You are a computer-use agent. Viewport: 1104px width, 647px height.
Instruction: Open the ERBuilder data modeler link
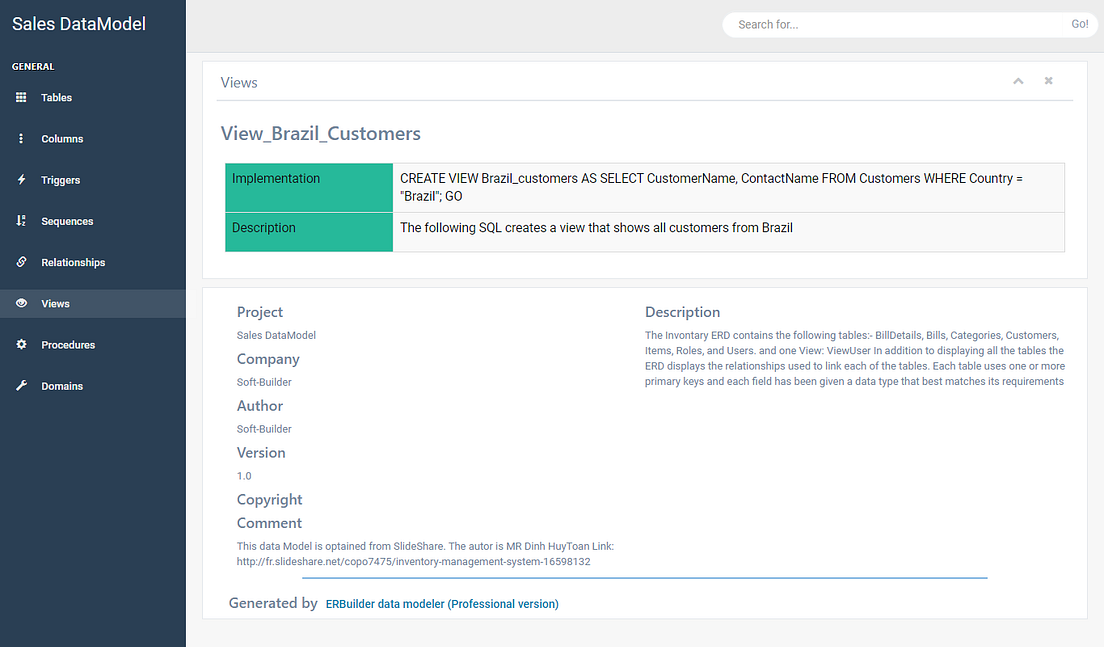click(x=441, y=603)
